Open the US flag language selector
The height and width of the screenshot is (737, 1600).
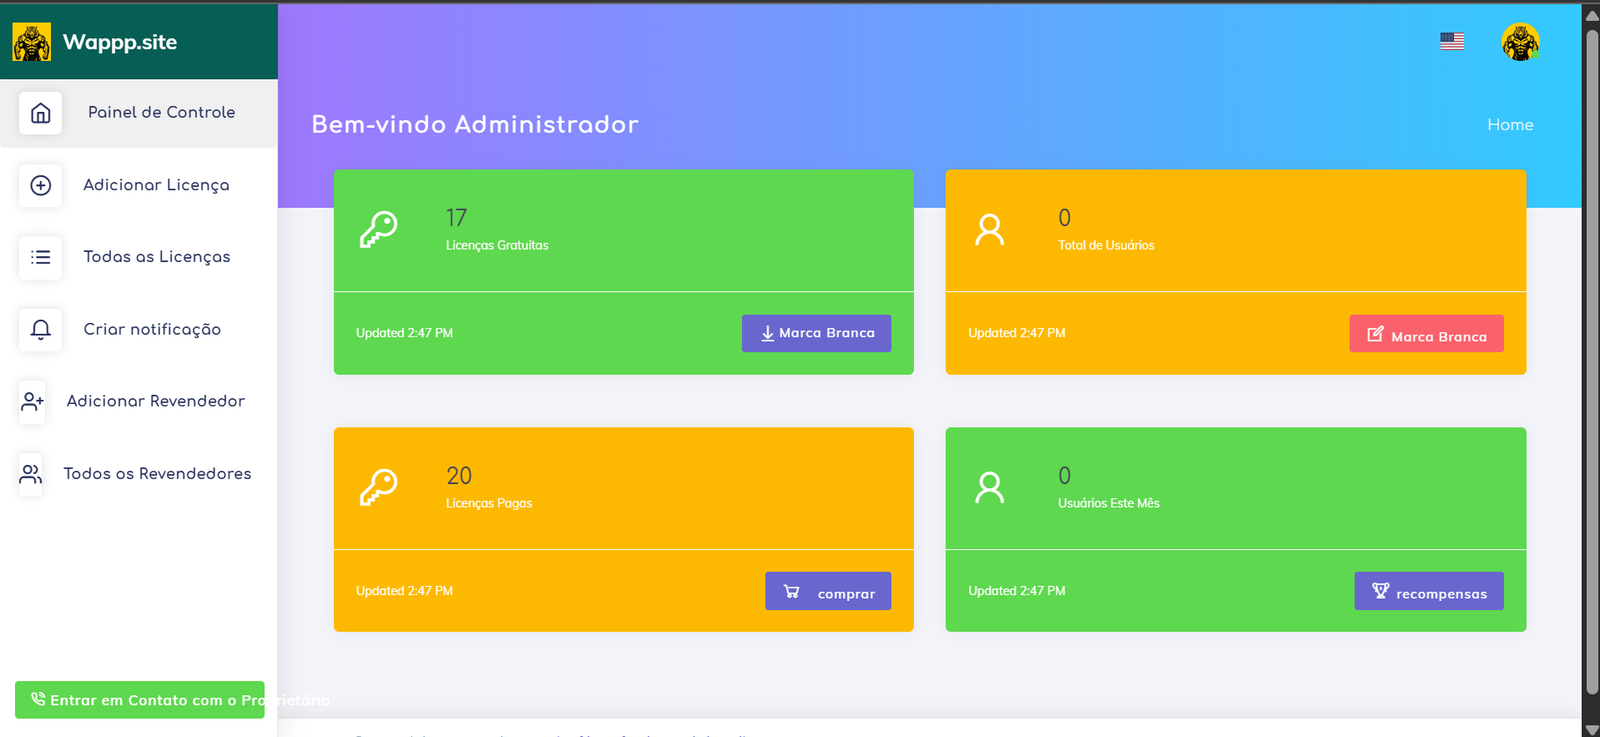coord(1452,41)
